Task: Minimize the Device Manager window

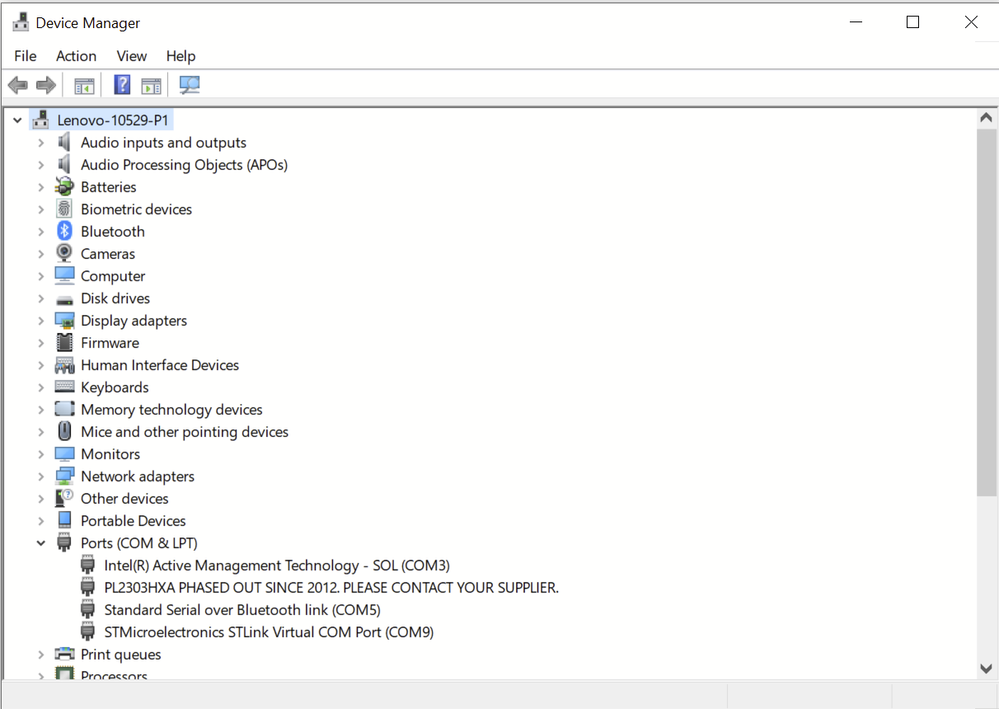Action: click(x=856, y=22)
